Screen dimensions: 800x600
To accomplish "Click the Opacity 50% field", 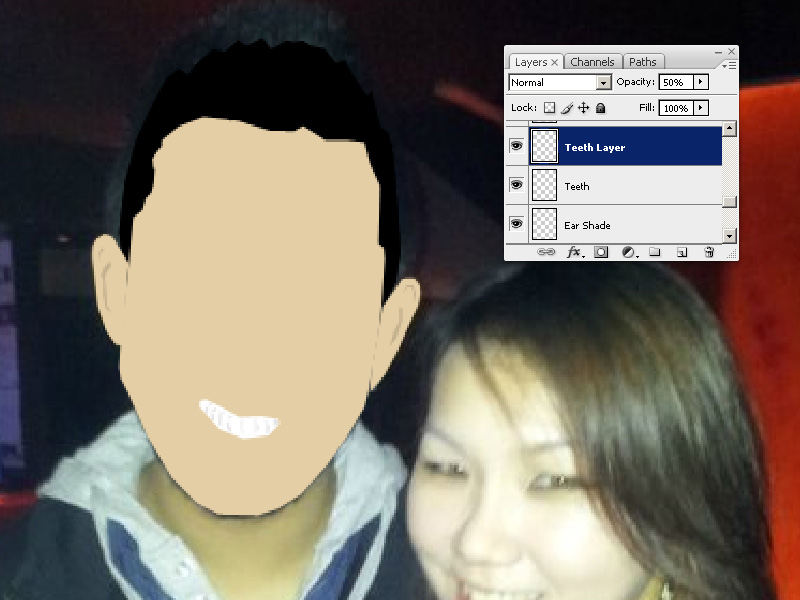I will (x=676, y=82).
